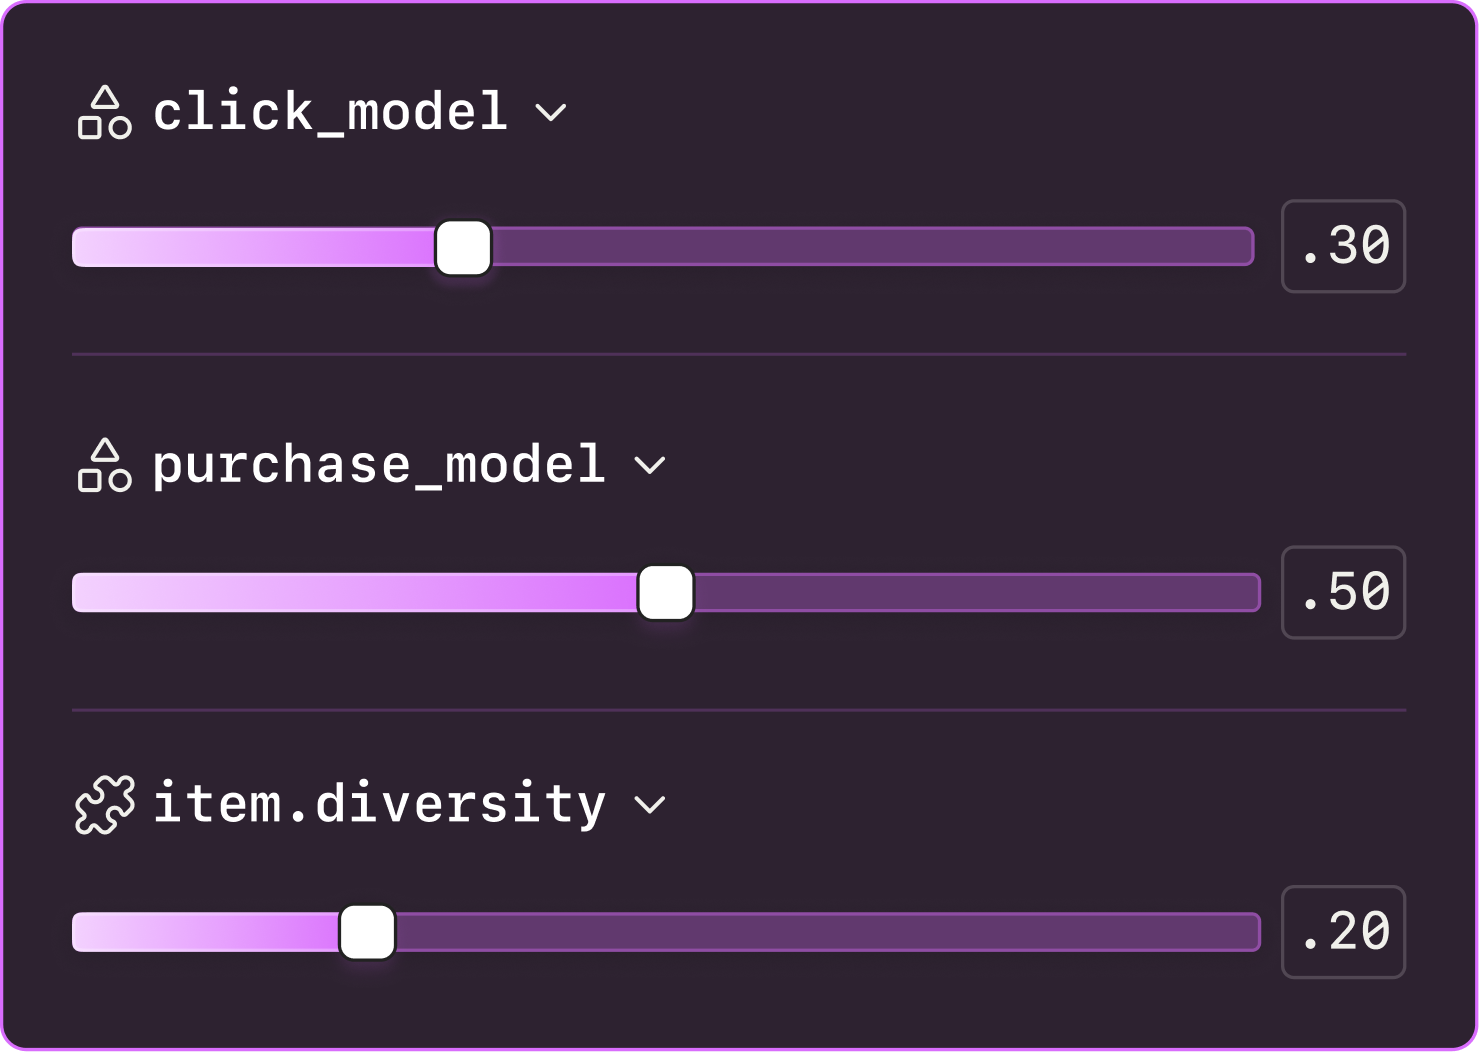Image resolution: width=1479 pixels, height=1052 pixels.
Task: Click the item.diversity slider handle
Action: coord(368,932)
